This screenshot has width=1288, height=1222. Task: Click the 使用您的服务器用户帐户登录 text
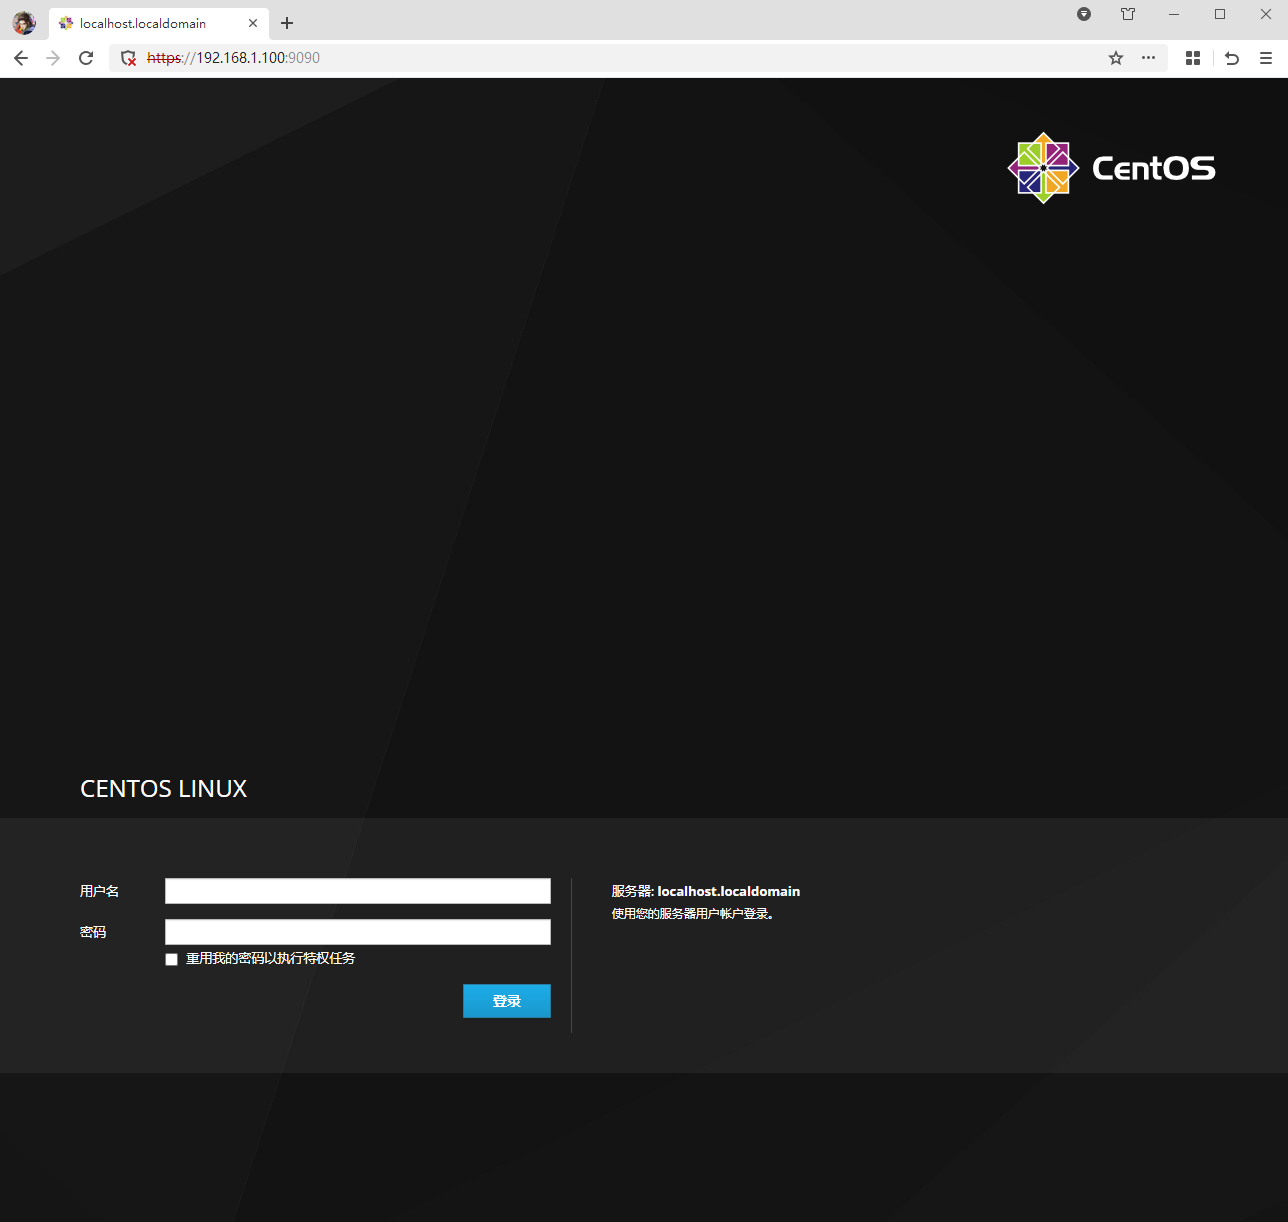pos(693,914)
